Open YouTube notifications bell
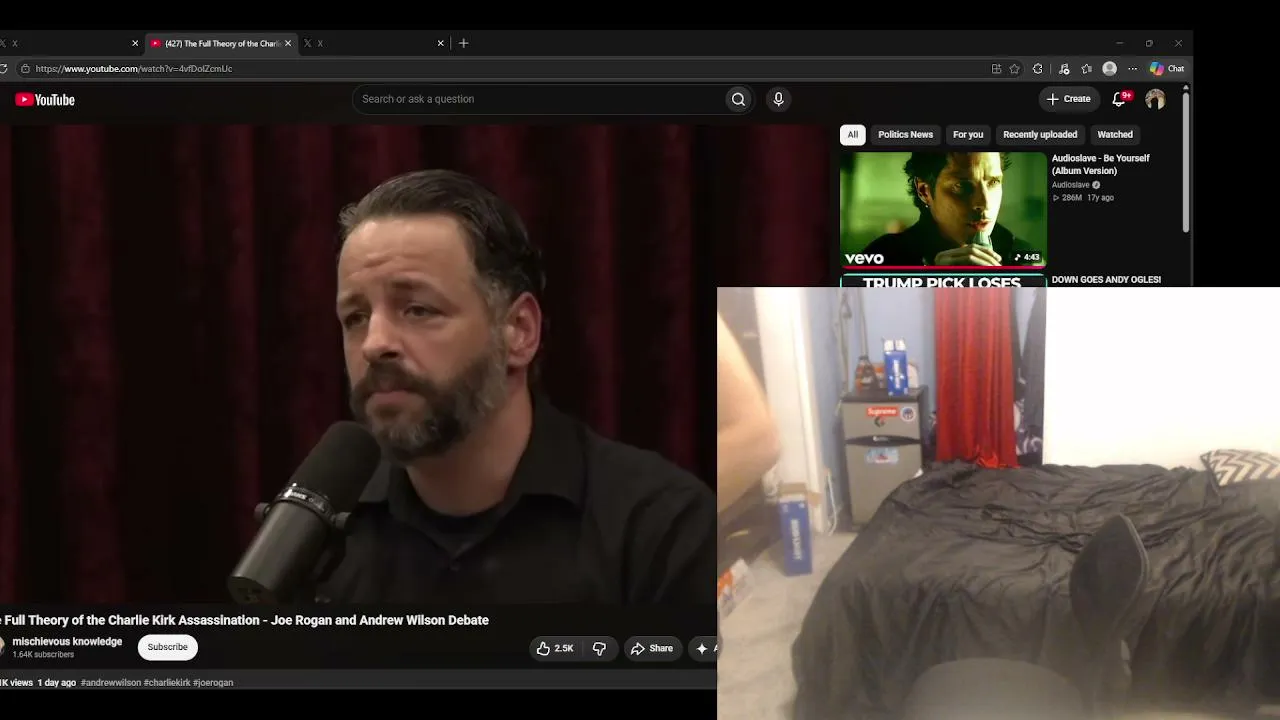 click(x=1120, y=99)
